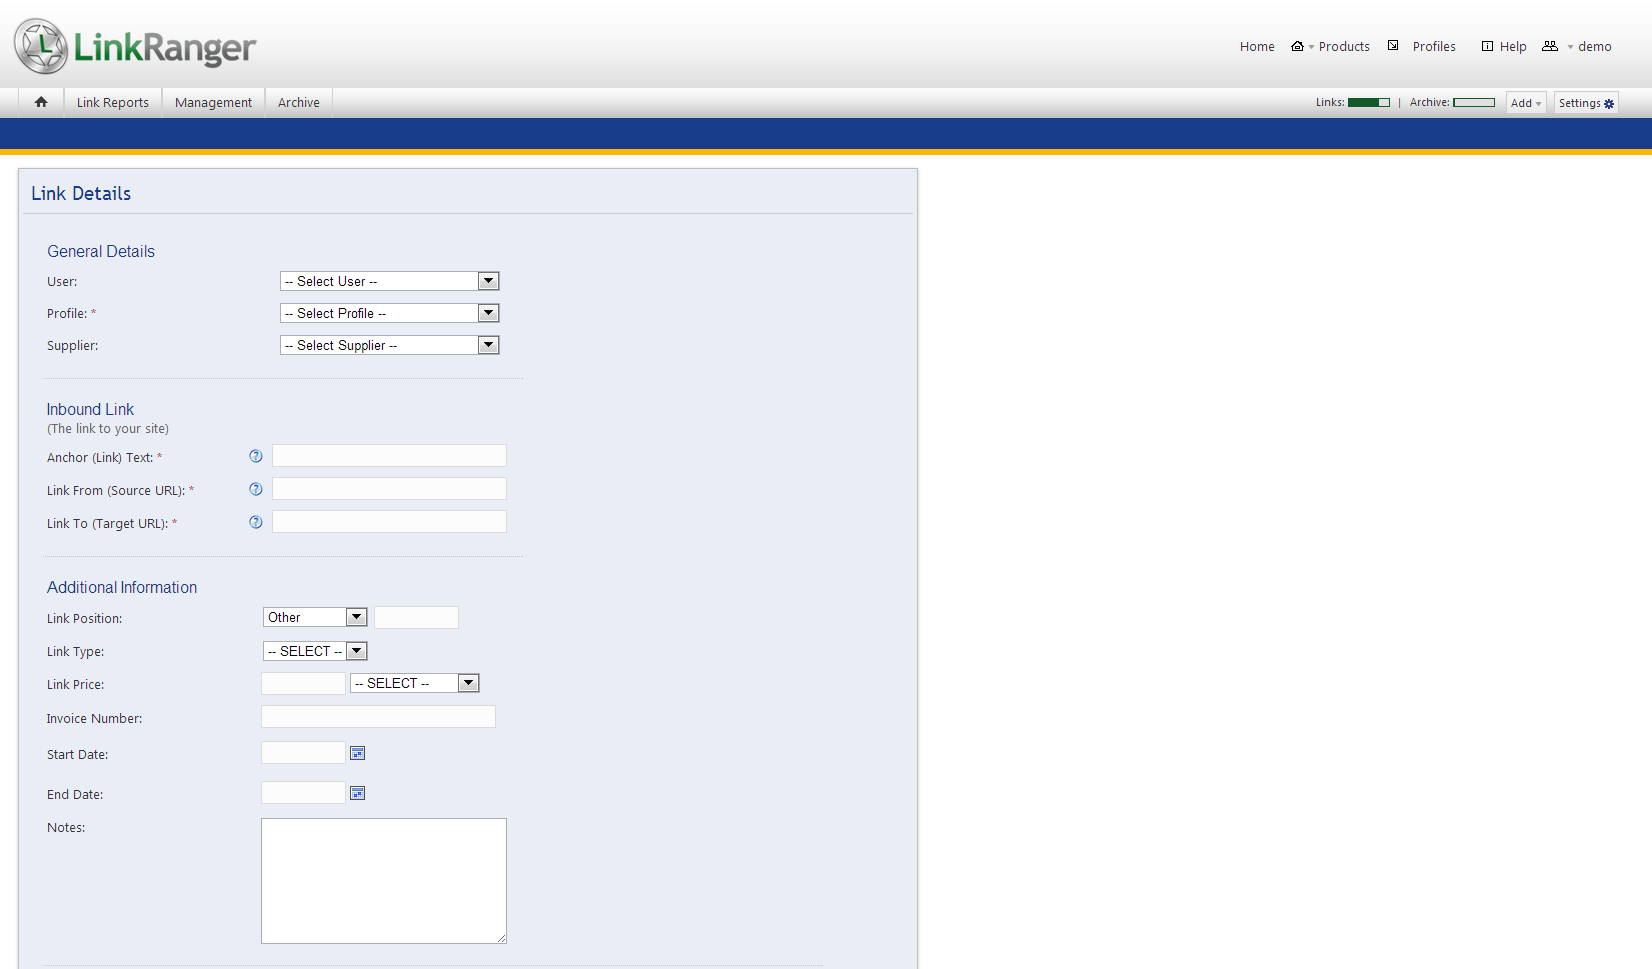Click the Start Date input field
This screenshot has height=969, width=1652.
click(303, 753)
